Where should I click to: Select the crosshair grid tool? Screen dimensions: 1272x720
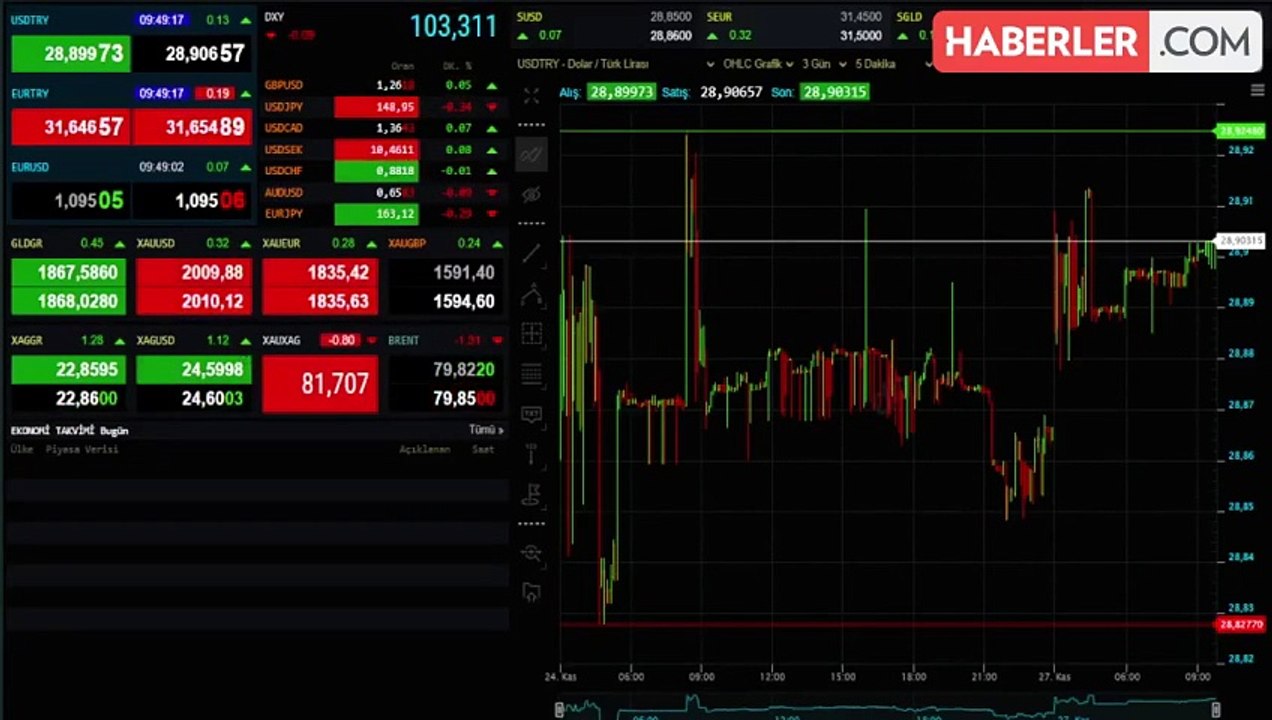[x=531, y=334]
